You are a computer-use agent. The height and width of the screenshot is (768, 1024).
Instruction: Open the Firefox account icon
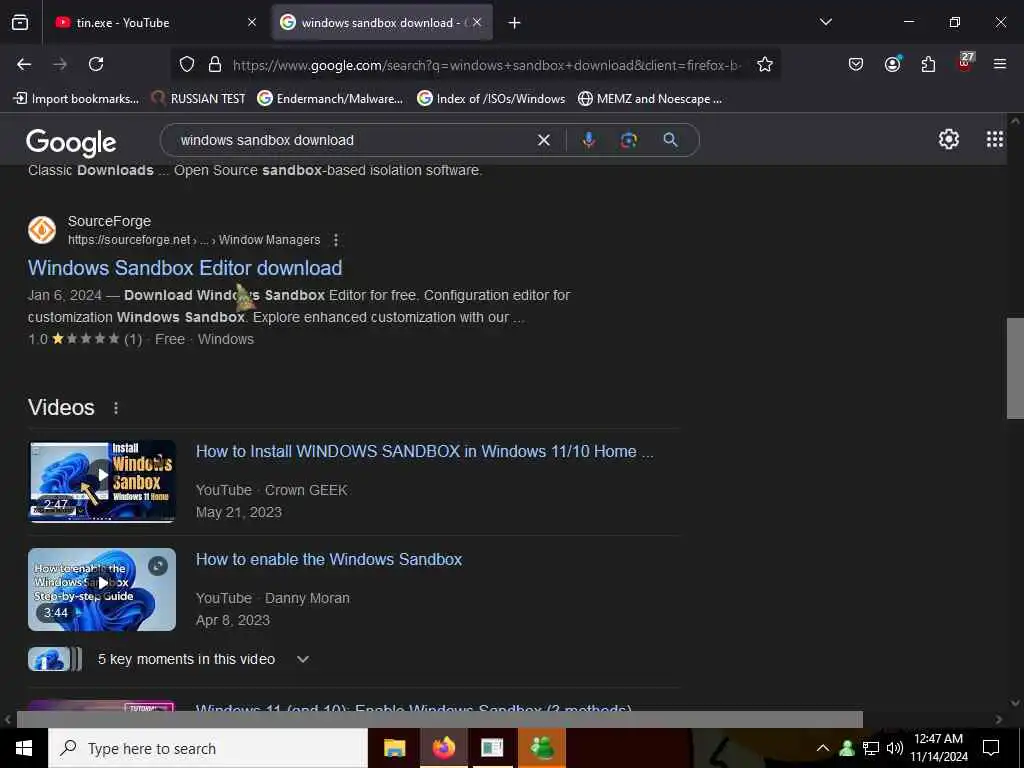tap(892, 64)
